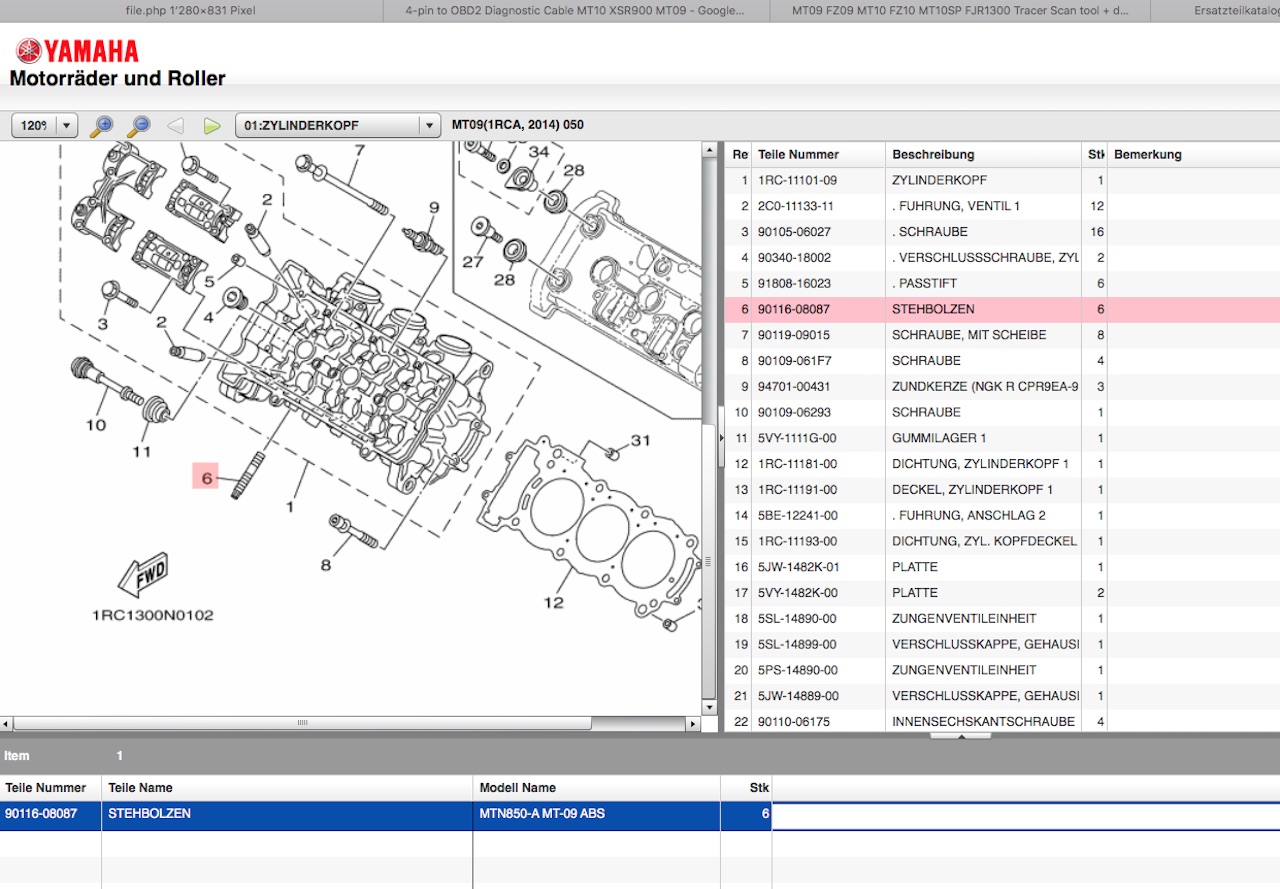Click callout number 10 in the diagram
This screenshot has height=889, width=1280.
click(95, 425)
